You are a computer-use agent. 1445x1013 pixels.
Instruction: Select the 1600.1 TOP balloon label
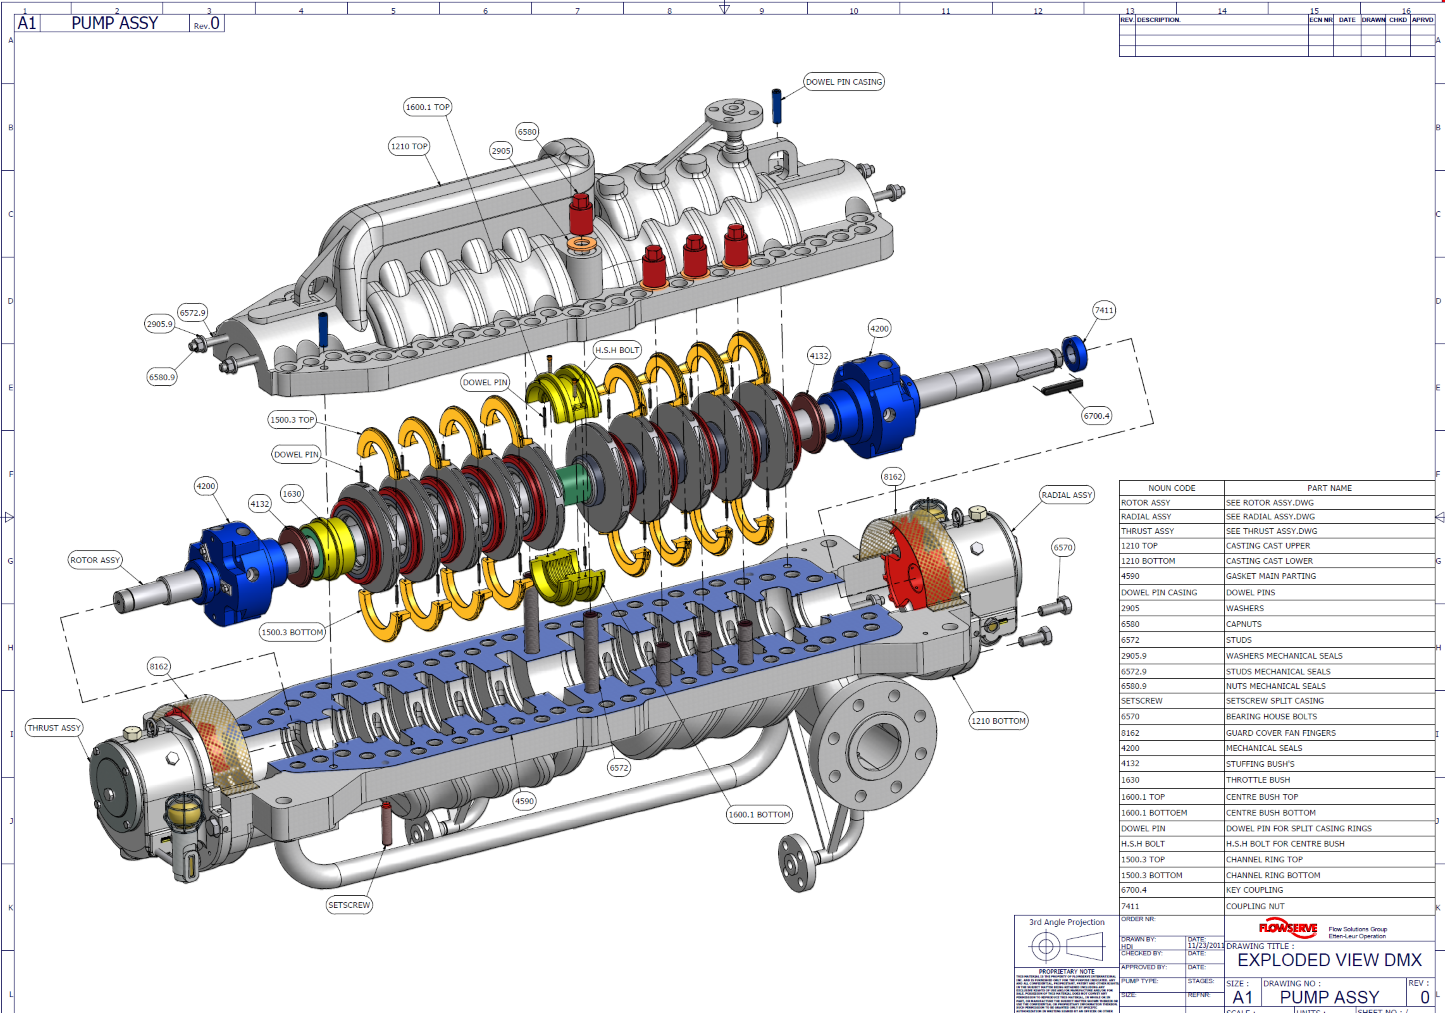tap(427, 107)
